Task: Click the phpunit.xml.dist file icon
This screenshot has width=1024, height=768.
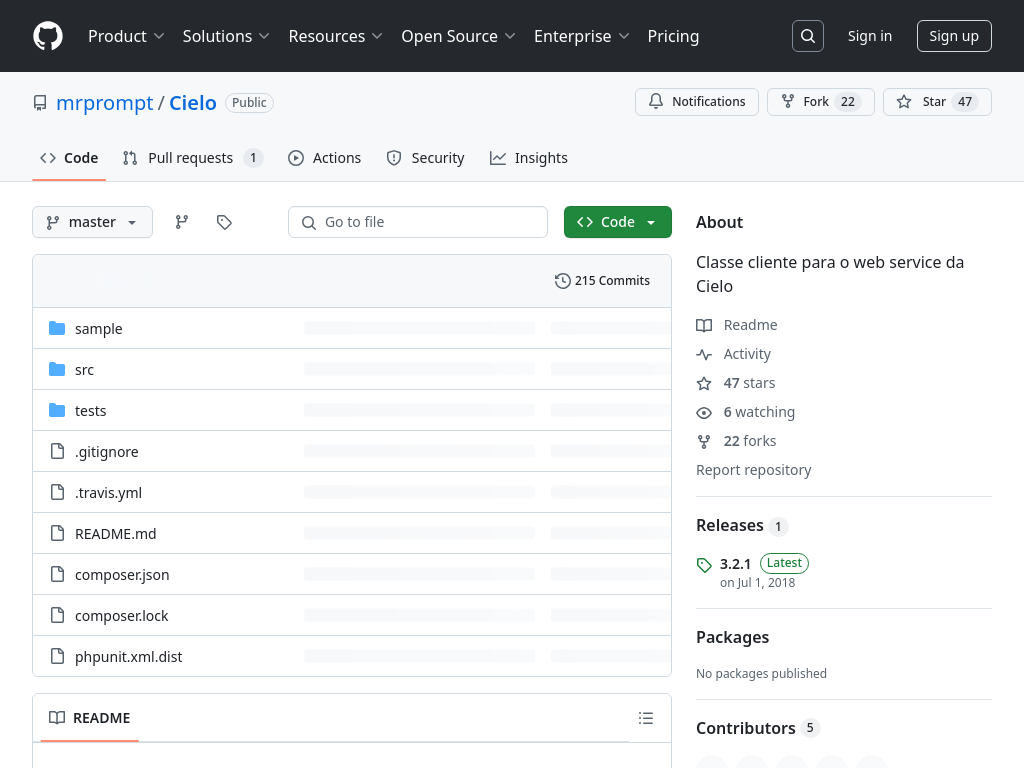Action: tap(57, 656)
